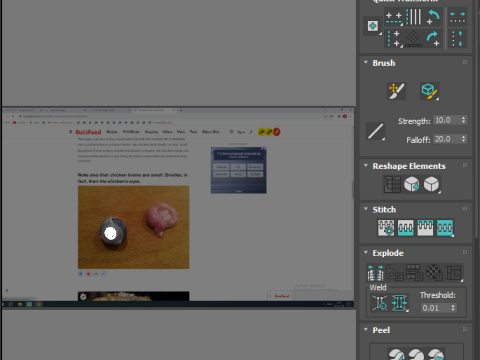Click the Stitch Custom icon

click(x=445, y=228)
